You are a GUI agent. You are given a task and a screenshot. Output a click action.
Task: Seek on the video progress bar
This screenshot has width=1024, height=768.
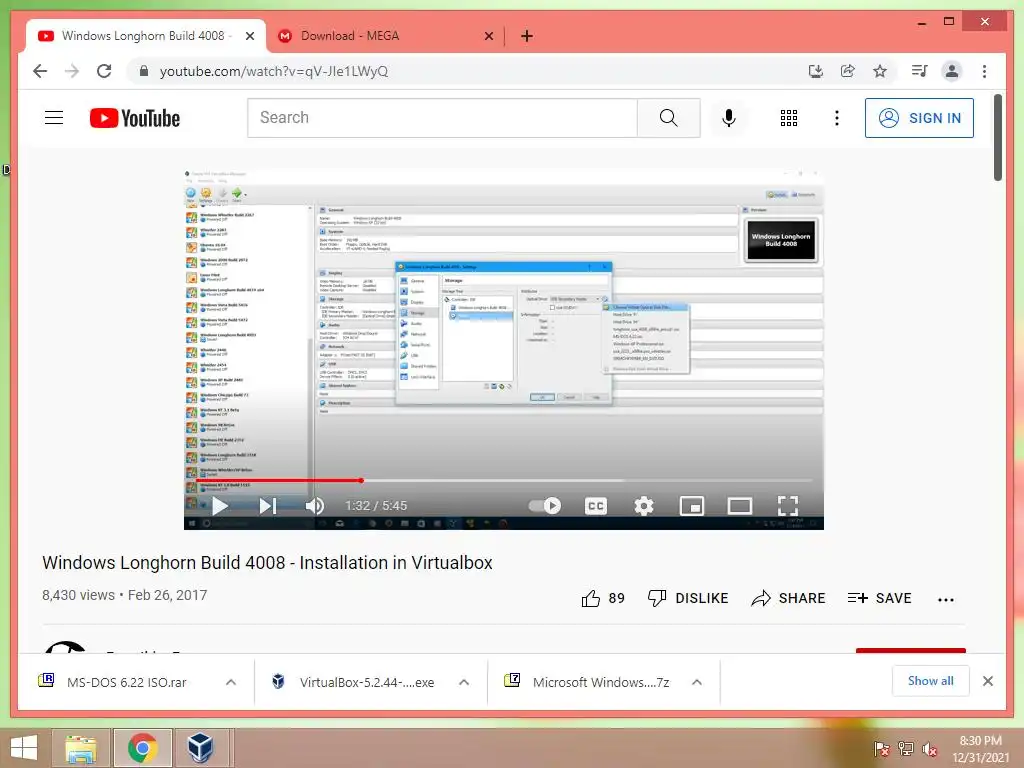[504, 481]
